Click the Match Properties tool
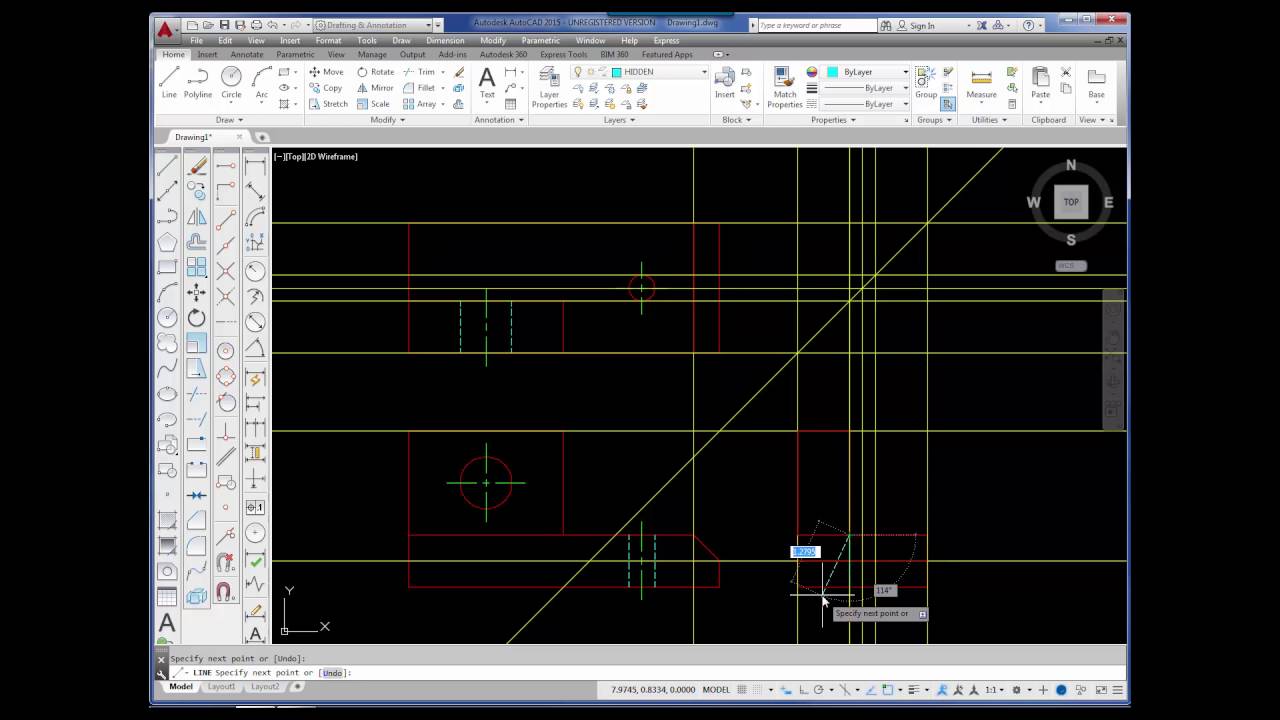This screenshot has width=1280, height=720. pos(785,88)
